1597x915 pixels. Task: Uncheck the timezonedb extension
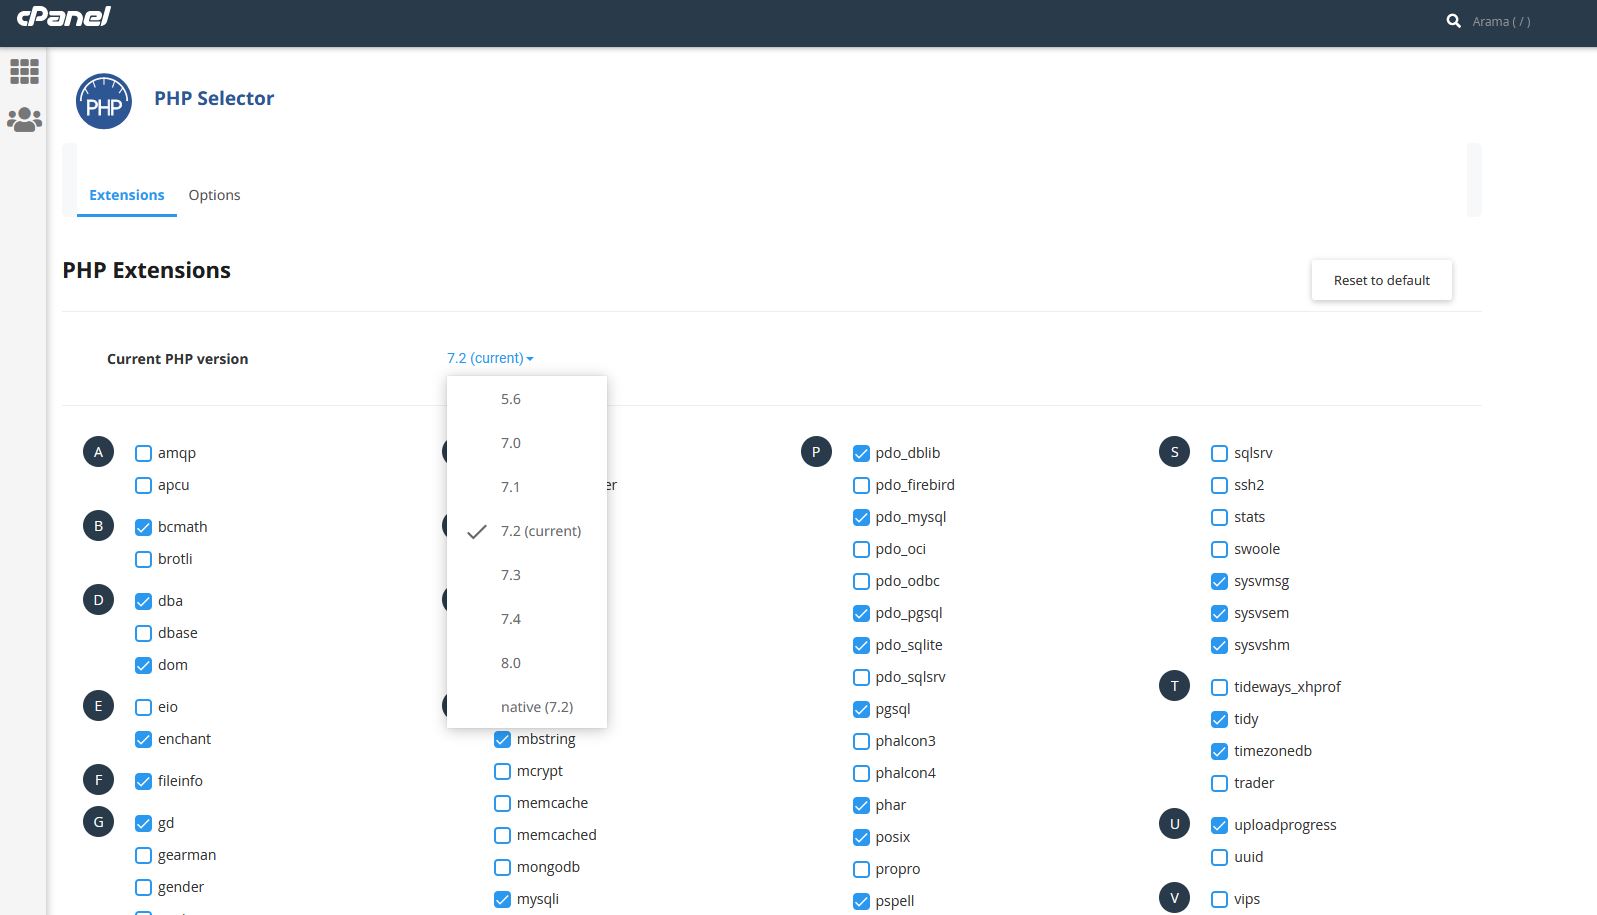coord(1219,751)
